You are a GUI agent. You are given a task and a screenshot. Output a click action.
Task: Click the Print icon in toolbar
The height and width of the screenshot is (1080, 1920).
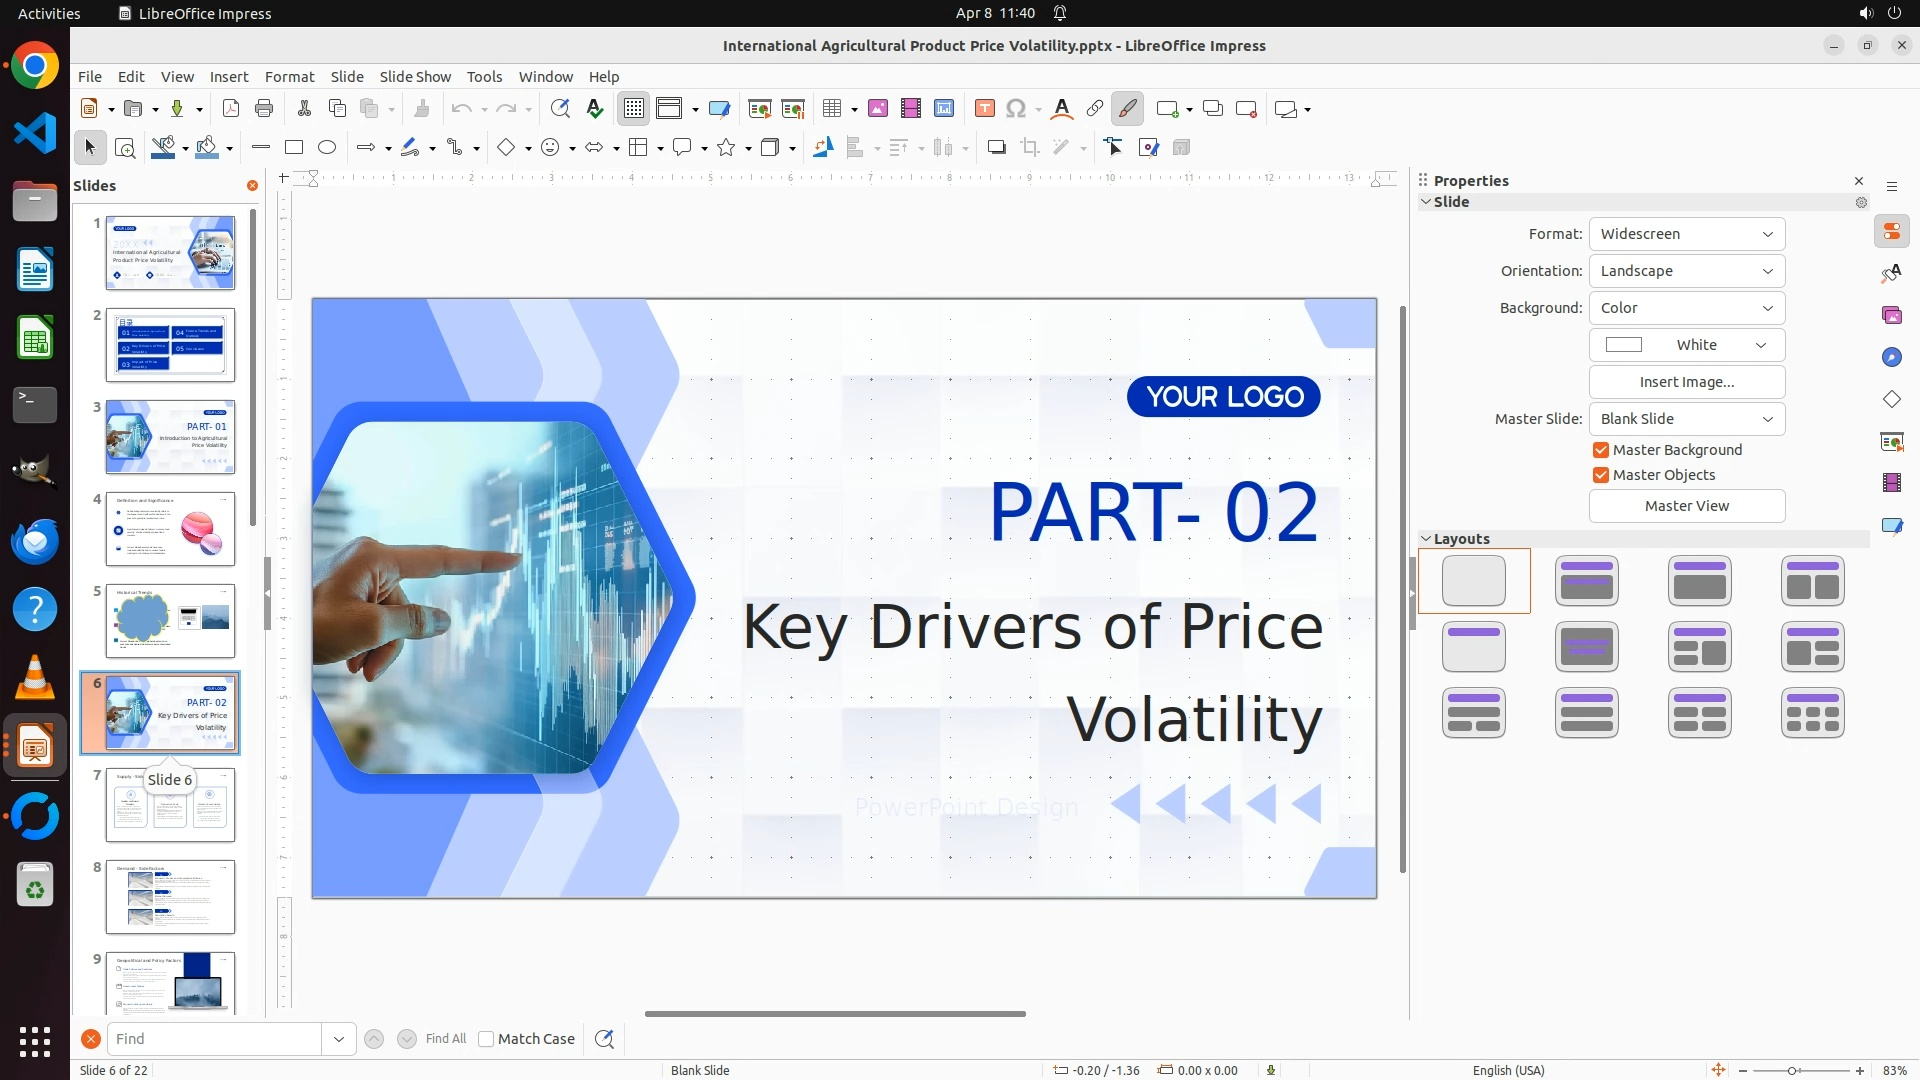pos(264,109)
